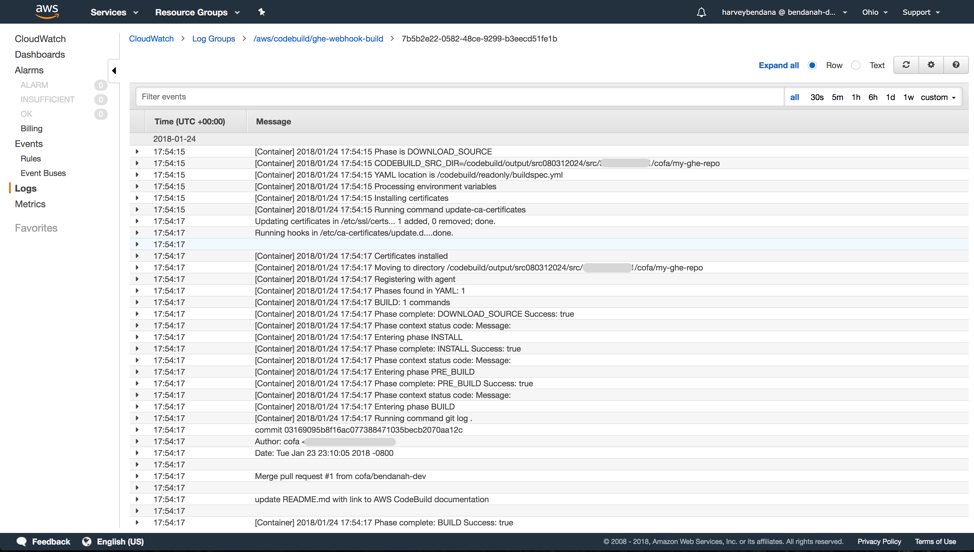The image size is (974, 552).
Task: Open Event Buses in the sidebar
Action: coord(43,173)
